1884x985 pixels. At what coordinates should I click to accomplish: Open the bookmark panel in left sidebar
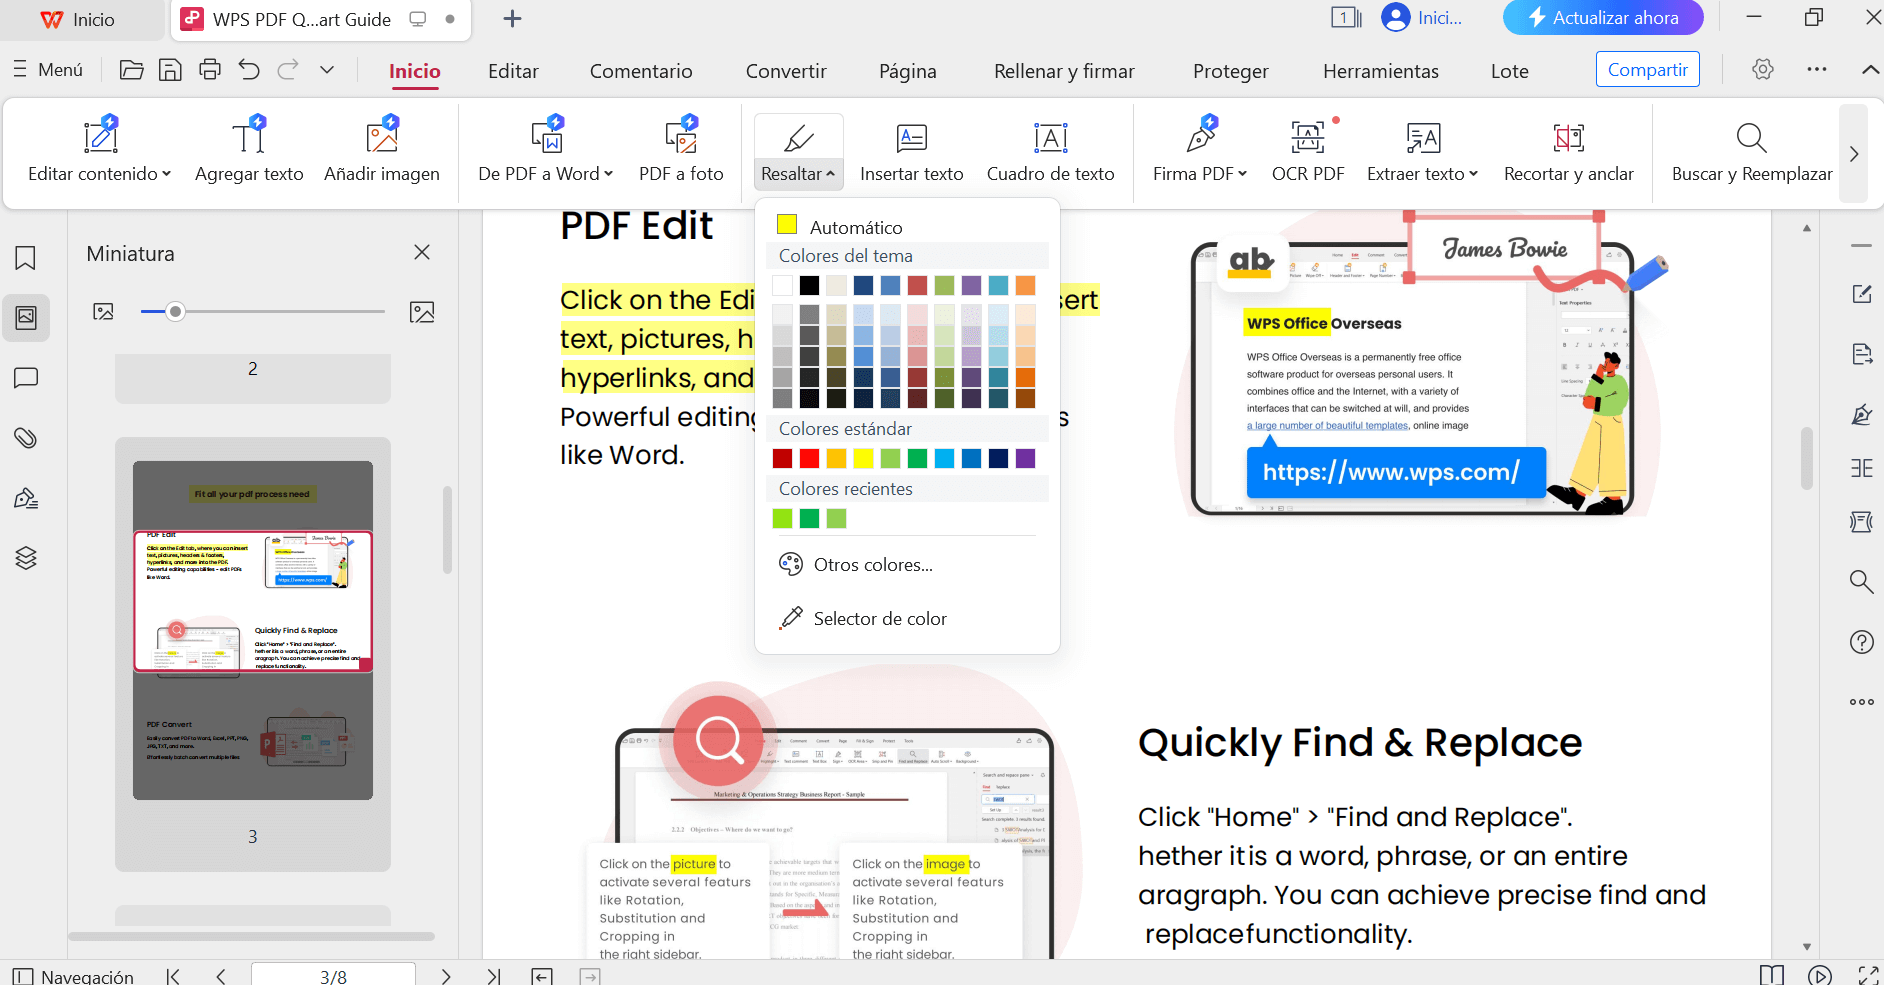tap(26, 258)
